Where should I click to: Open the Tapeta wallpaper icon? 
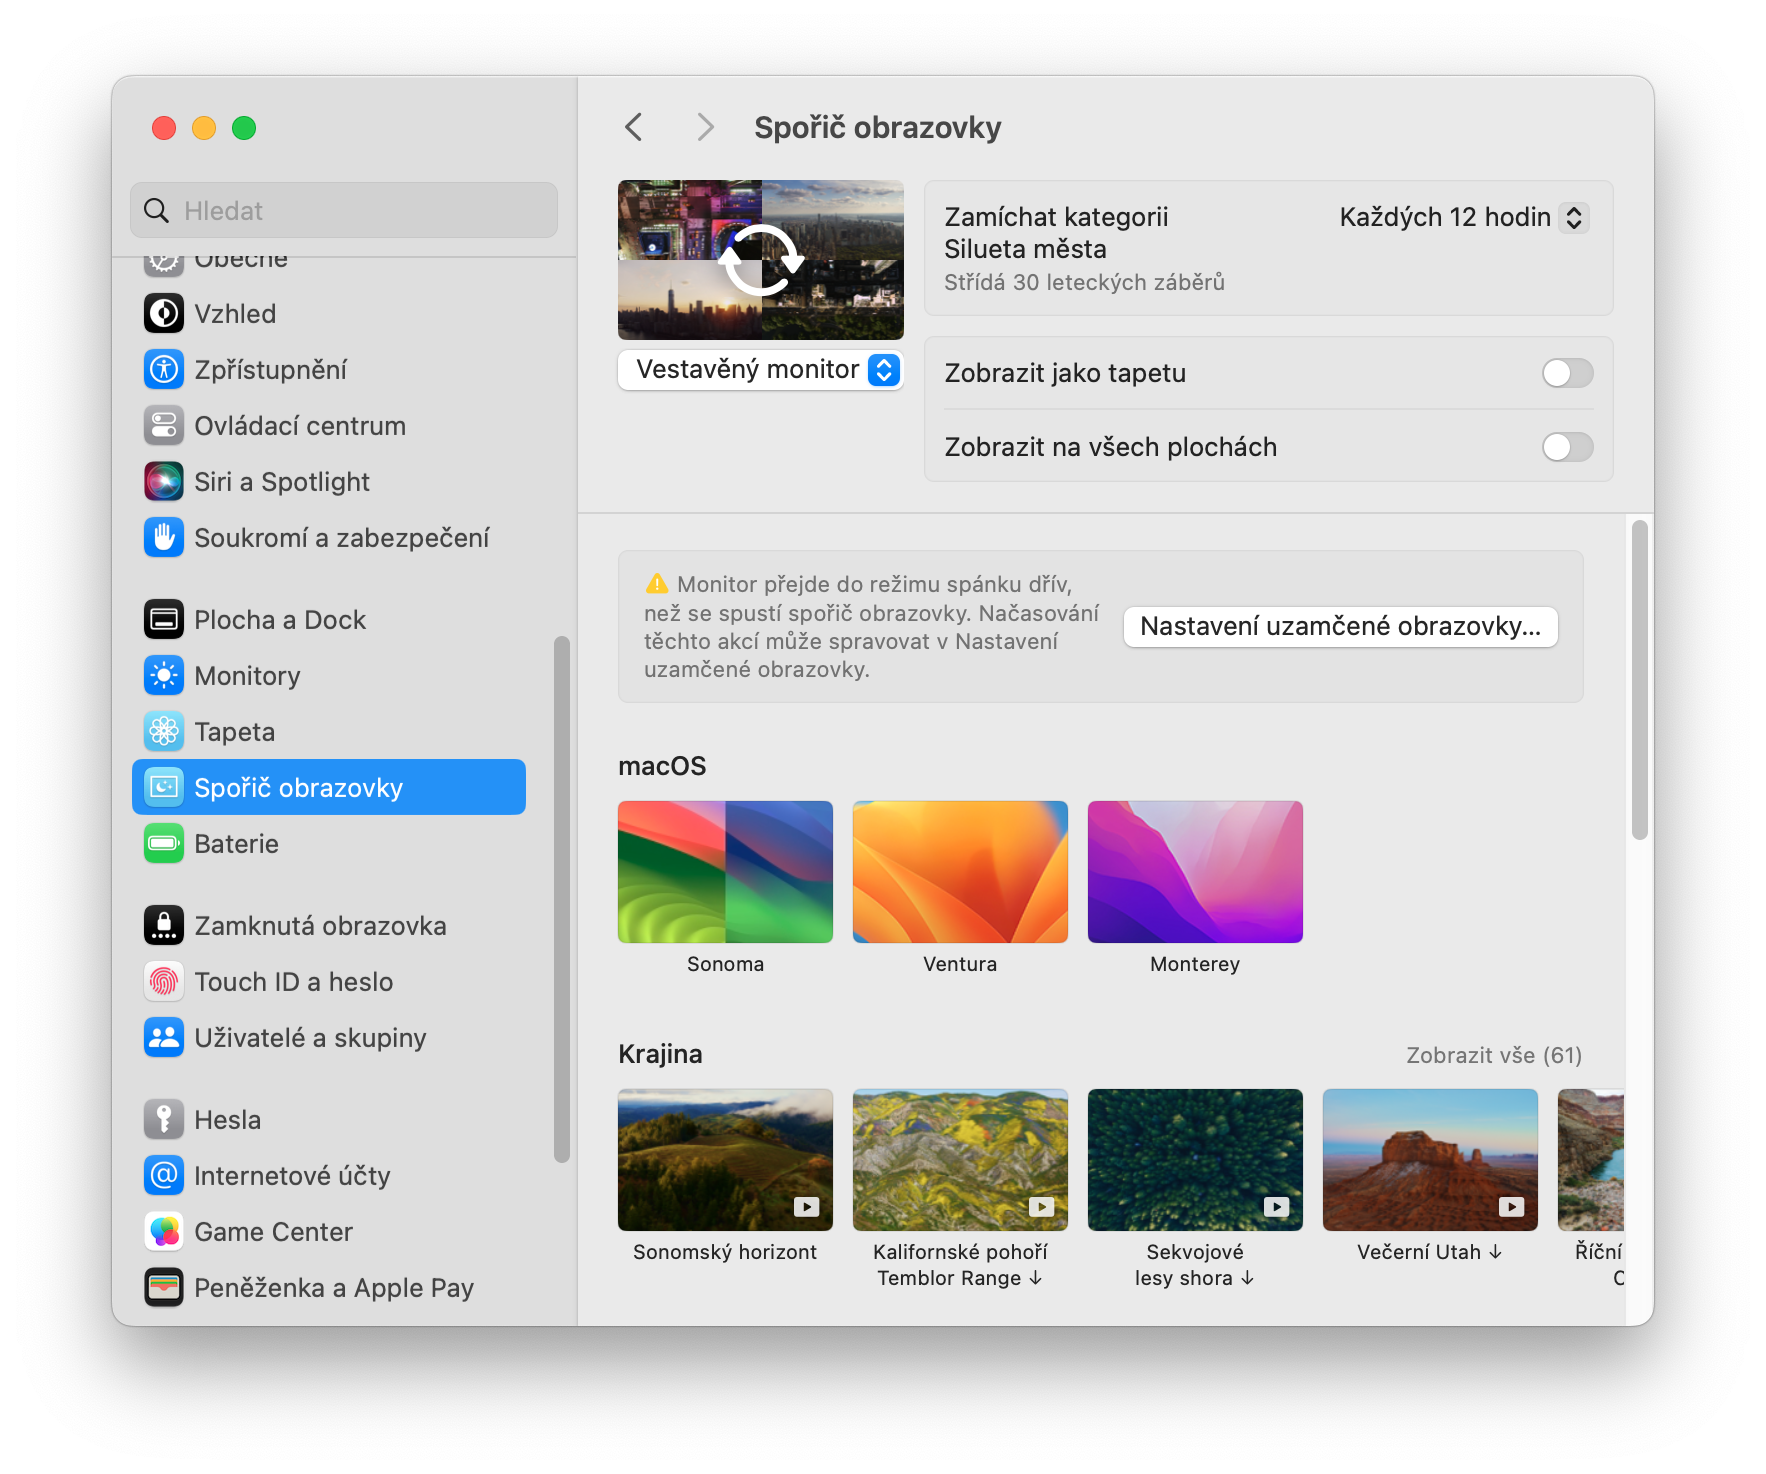tap(164, 732)
